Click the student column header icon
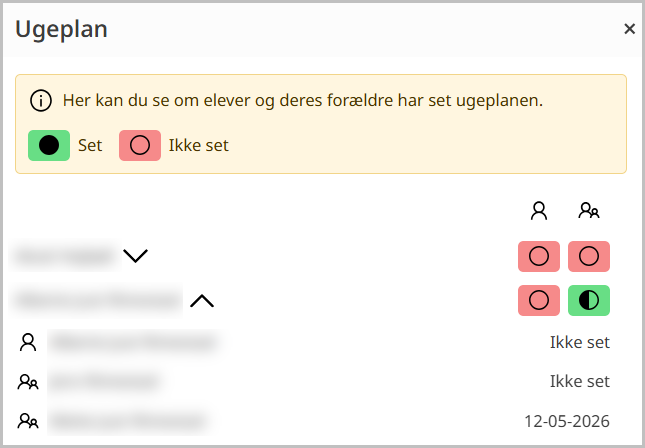 [x=539, y=211]
